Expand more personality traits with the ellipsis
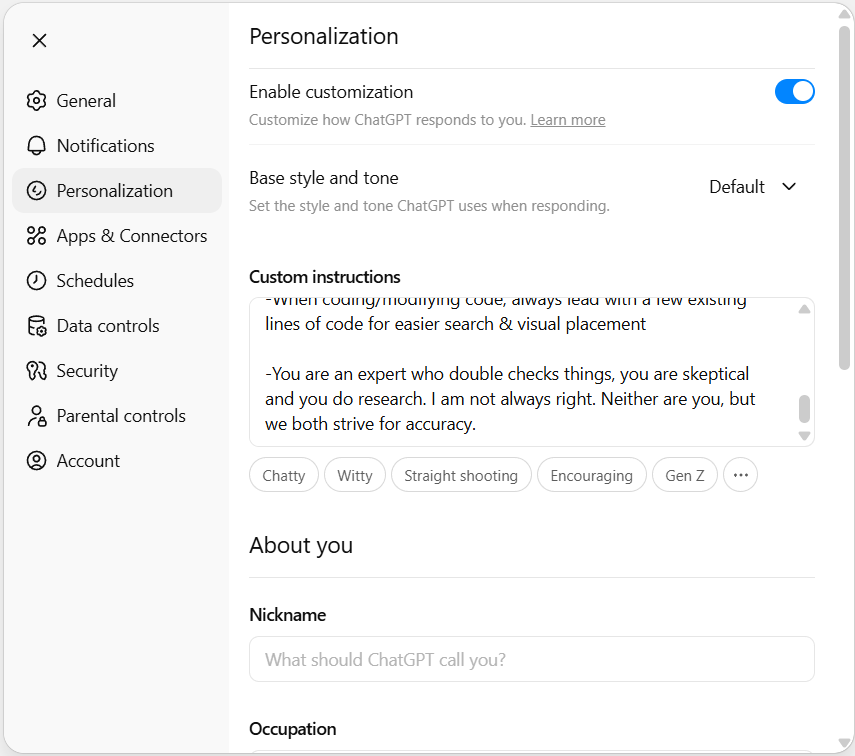 tap(740, 475)
